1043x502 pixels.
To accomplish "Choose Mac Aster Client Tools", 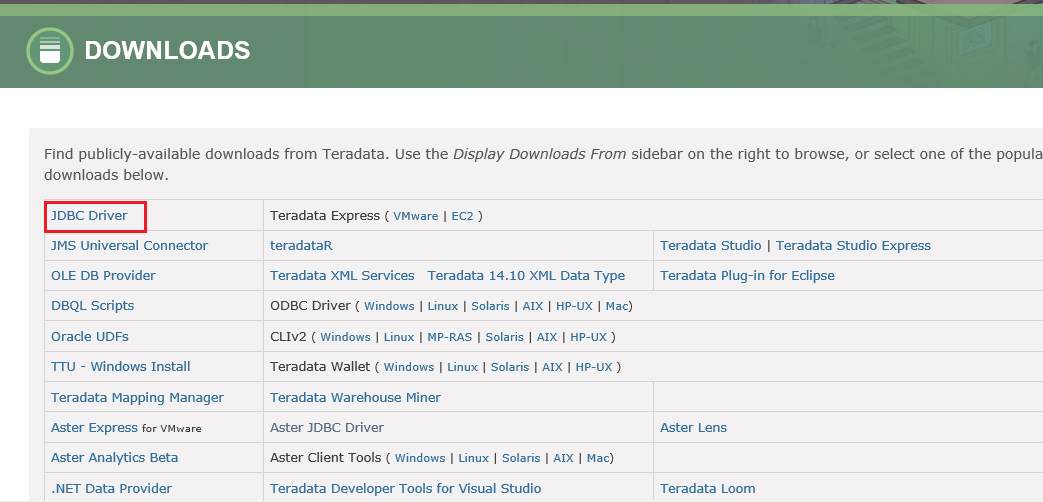I will coord(598,458).
